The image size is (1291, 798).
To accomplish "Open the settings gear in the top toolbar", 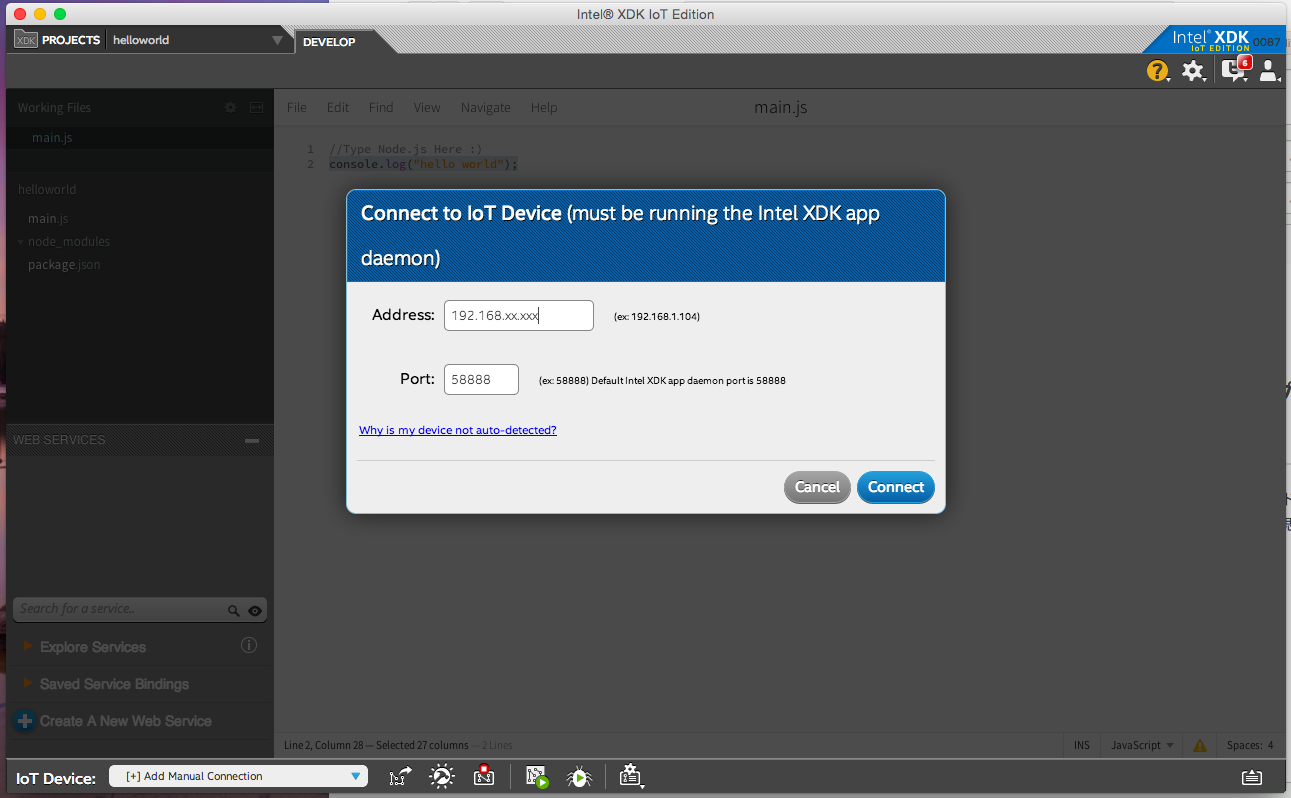I will pos(1194,71).
